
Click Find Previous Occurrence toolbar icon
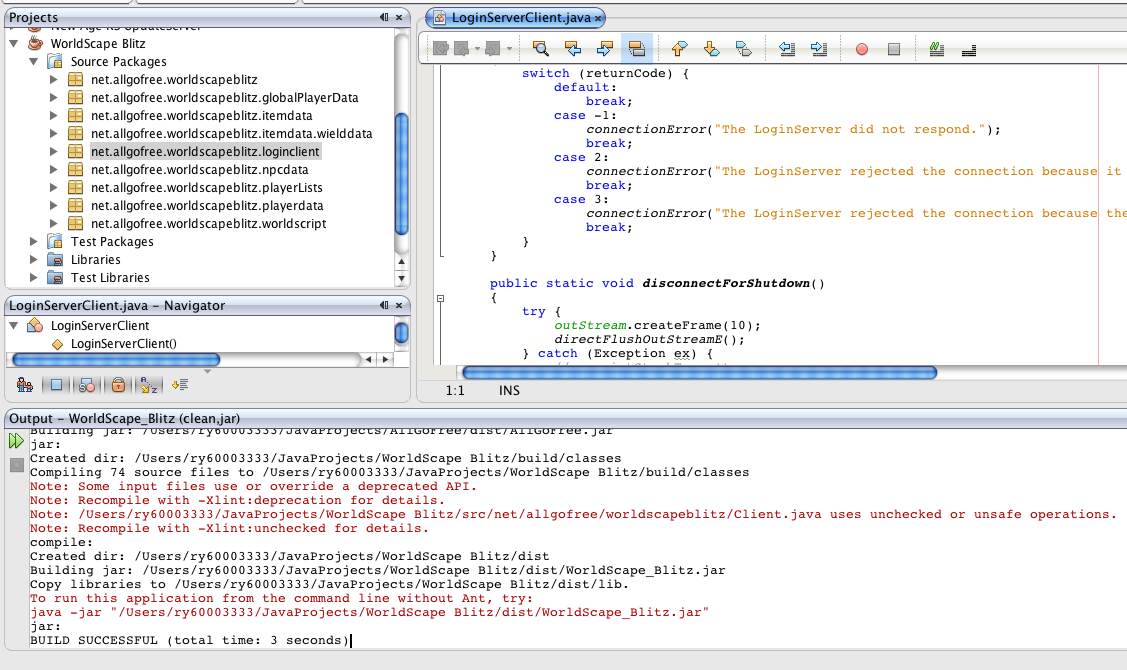[573, 49]
